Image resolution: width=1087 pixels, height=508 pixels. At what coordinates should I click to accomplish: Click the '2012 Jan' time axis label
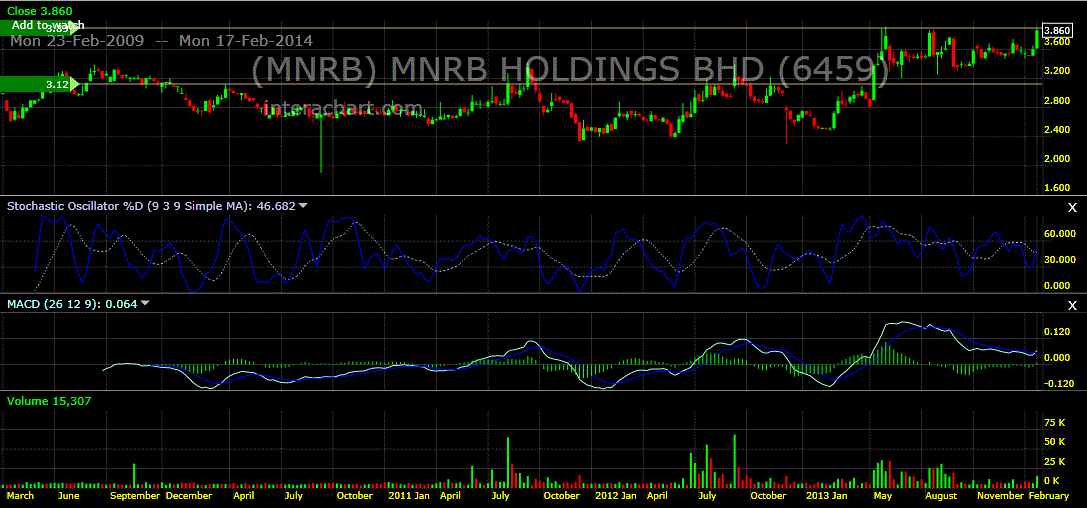pos(617,496)
